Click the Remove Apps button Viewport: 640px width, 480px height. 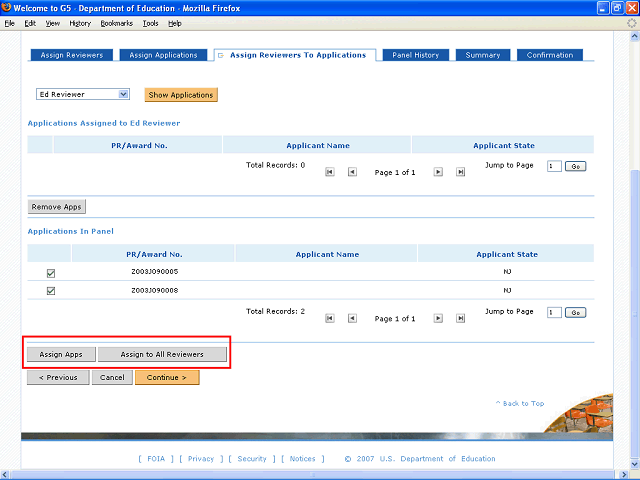point(57,207)
